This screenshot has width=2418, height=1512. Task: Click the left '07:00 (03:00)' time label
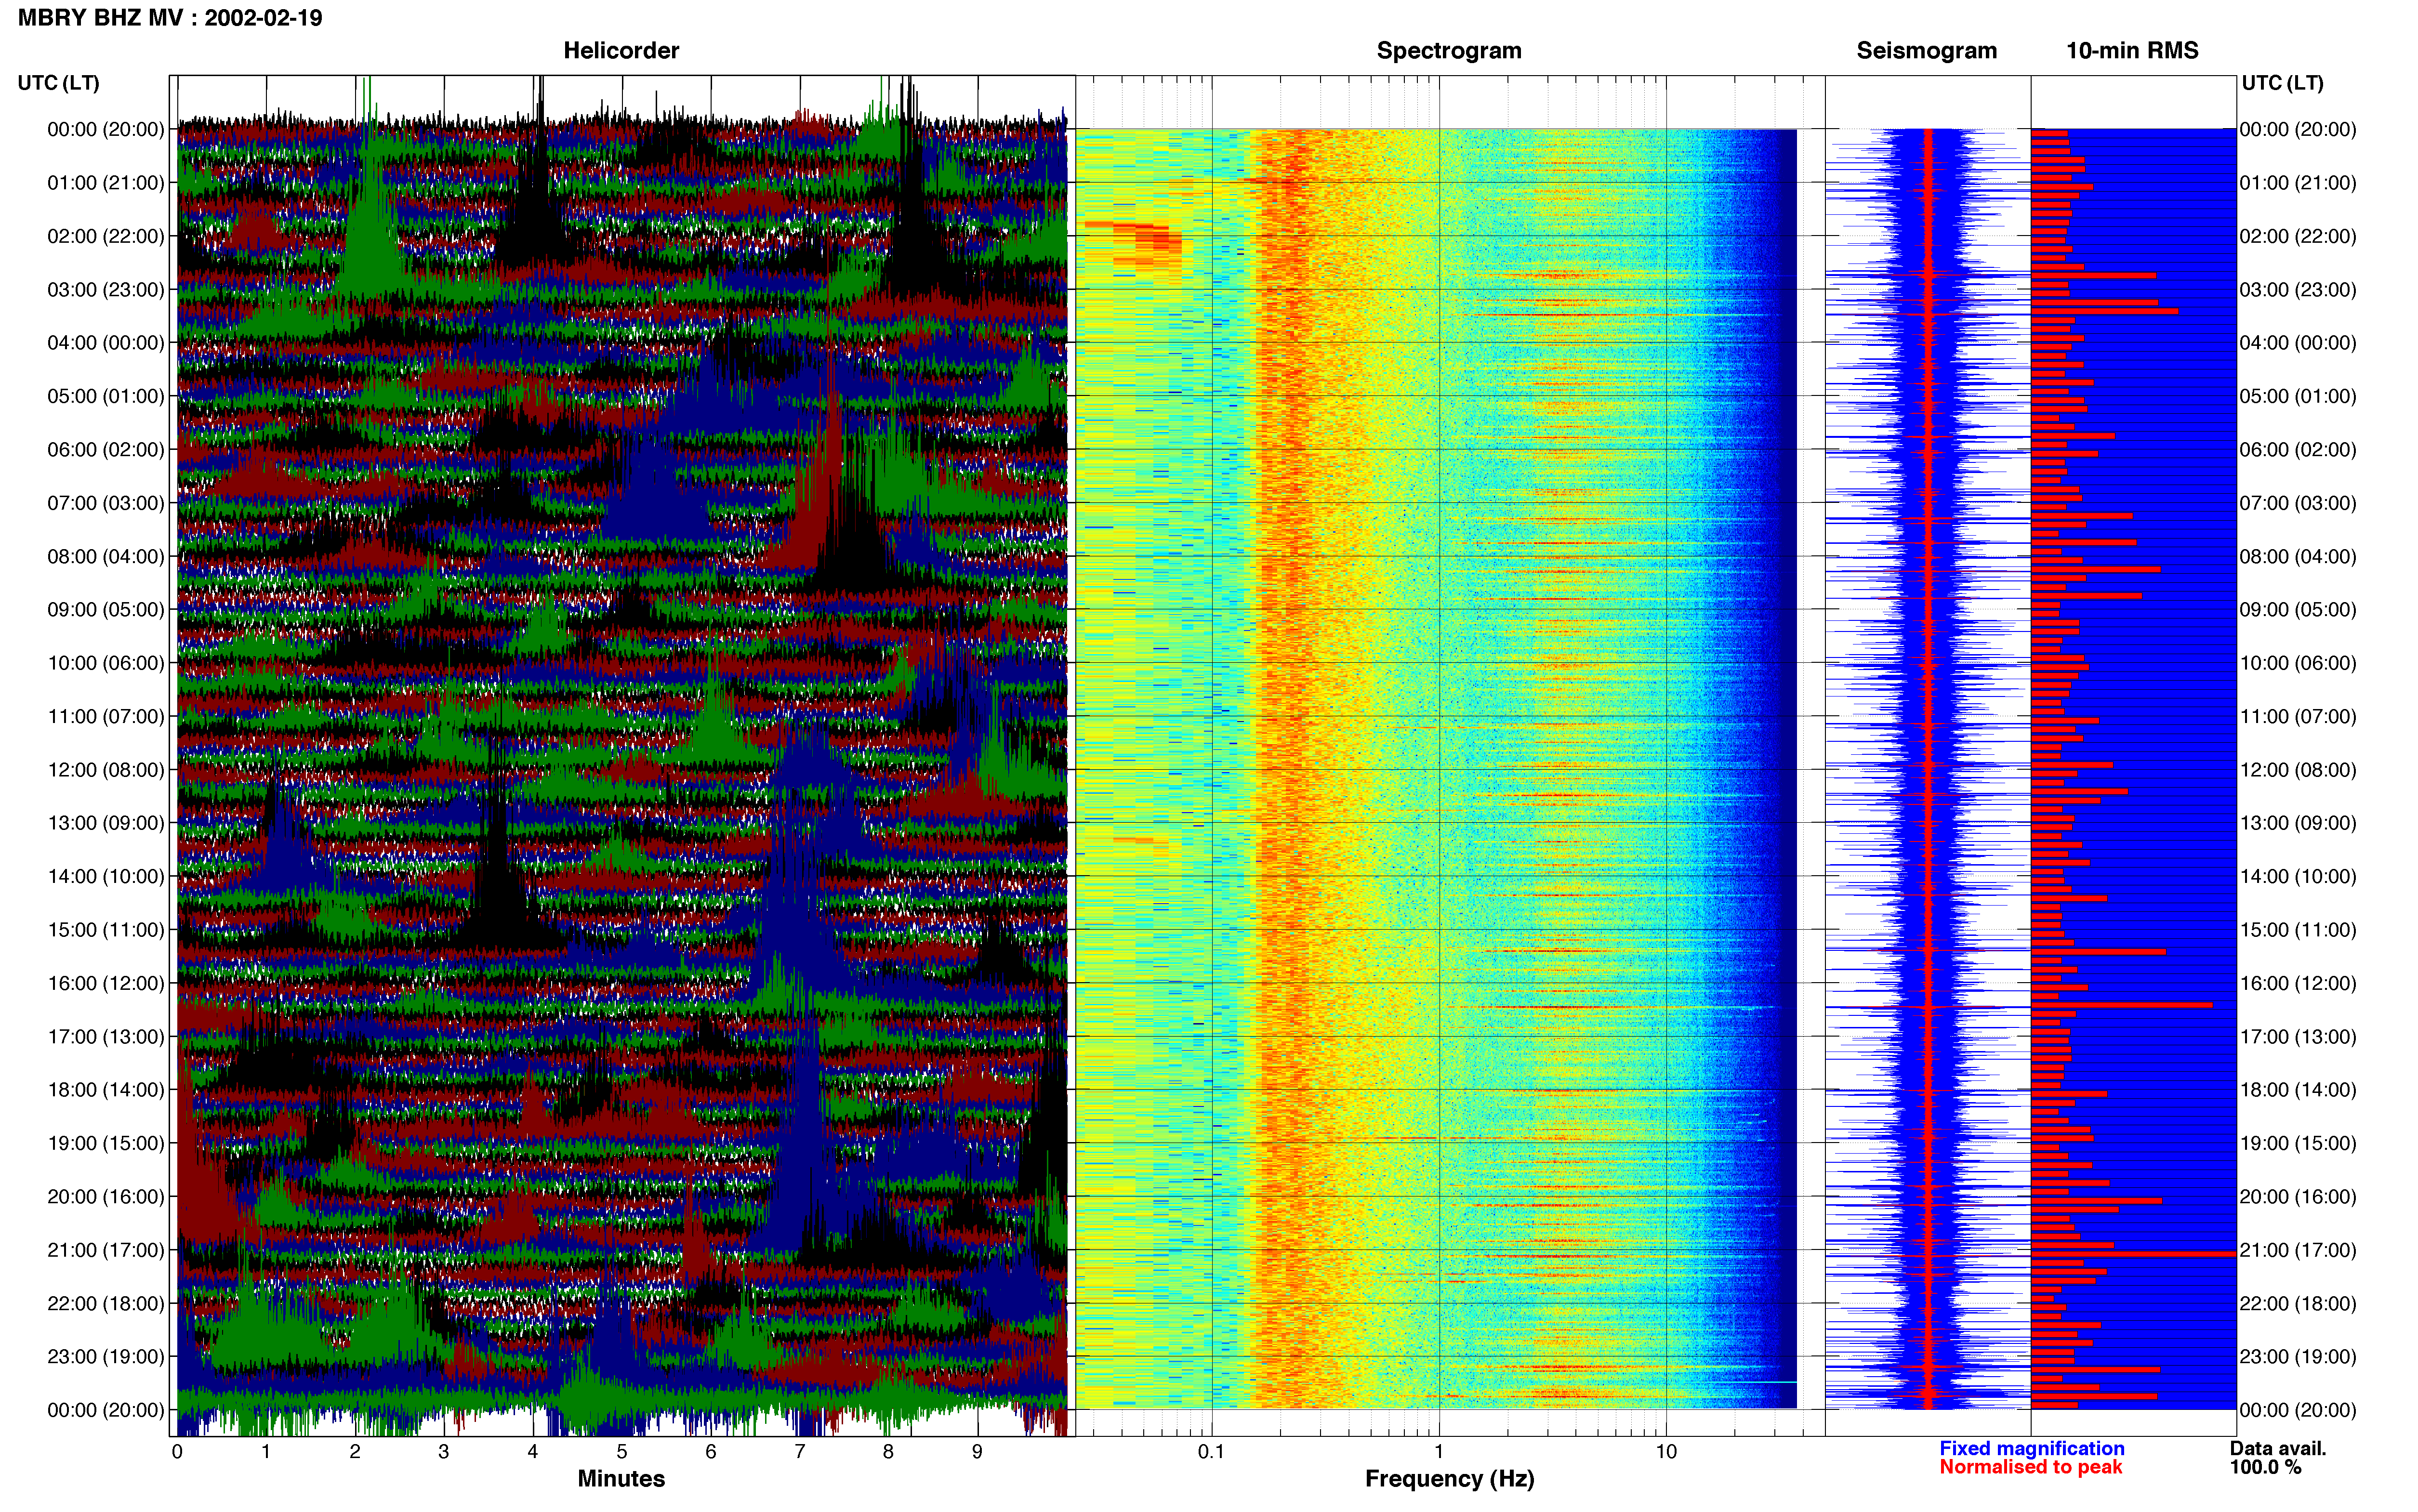click(106, 503)
